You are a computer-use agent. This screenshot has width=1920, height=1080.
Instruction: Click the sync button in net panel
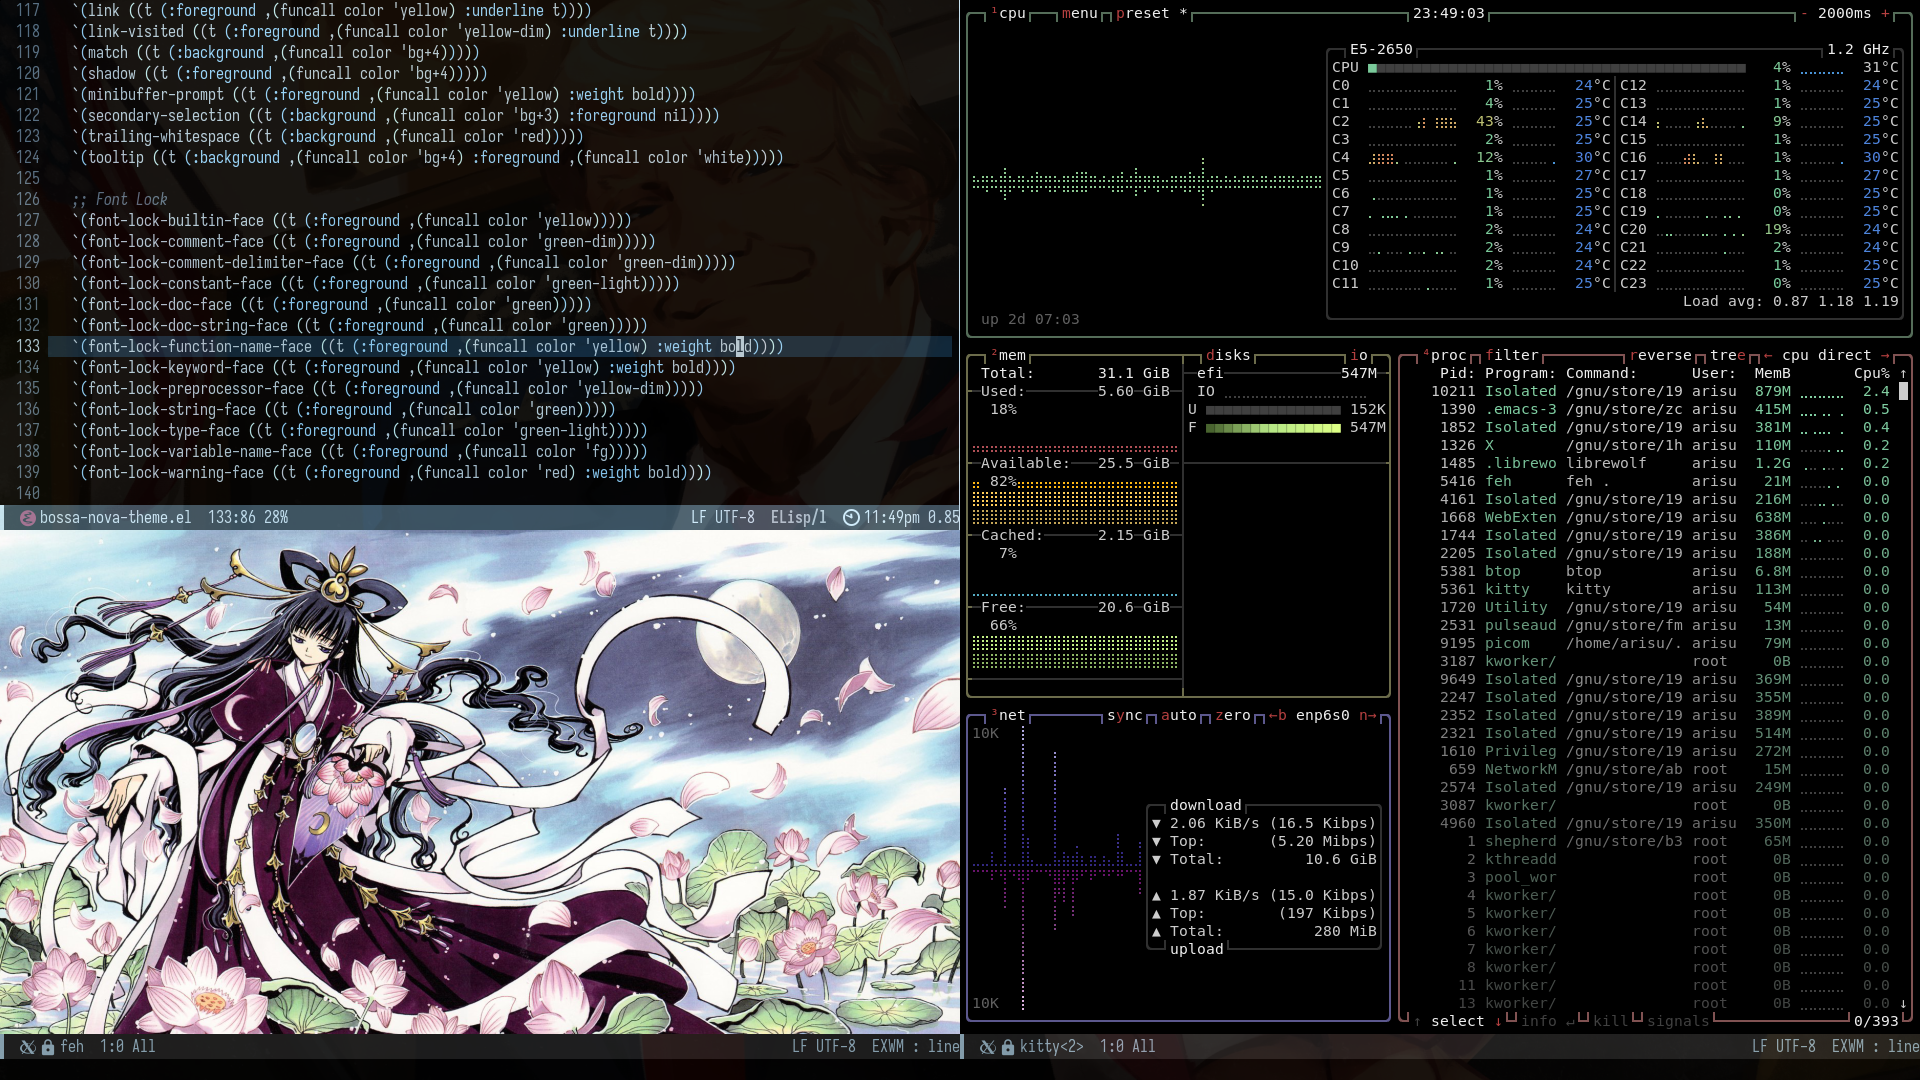1124,716
